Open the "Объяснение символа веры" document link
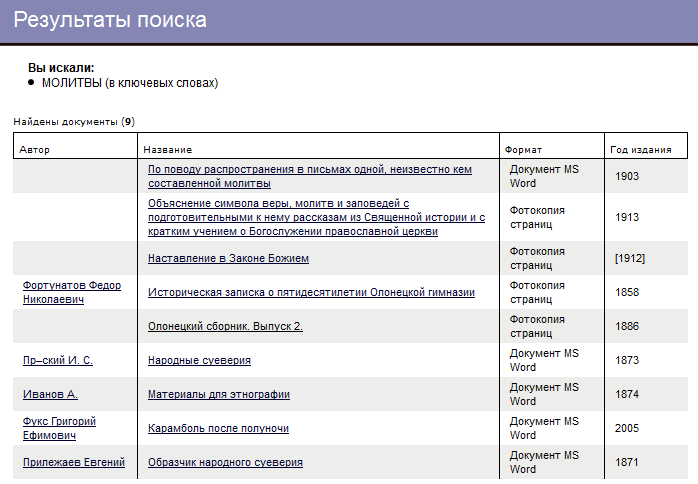This screenshot has width=698, height=484. pyautogui.click(x=316, y=217)
